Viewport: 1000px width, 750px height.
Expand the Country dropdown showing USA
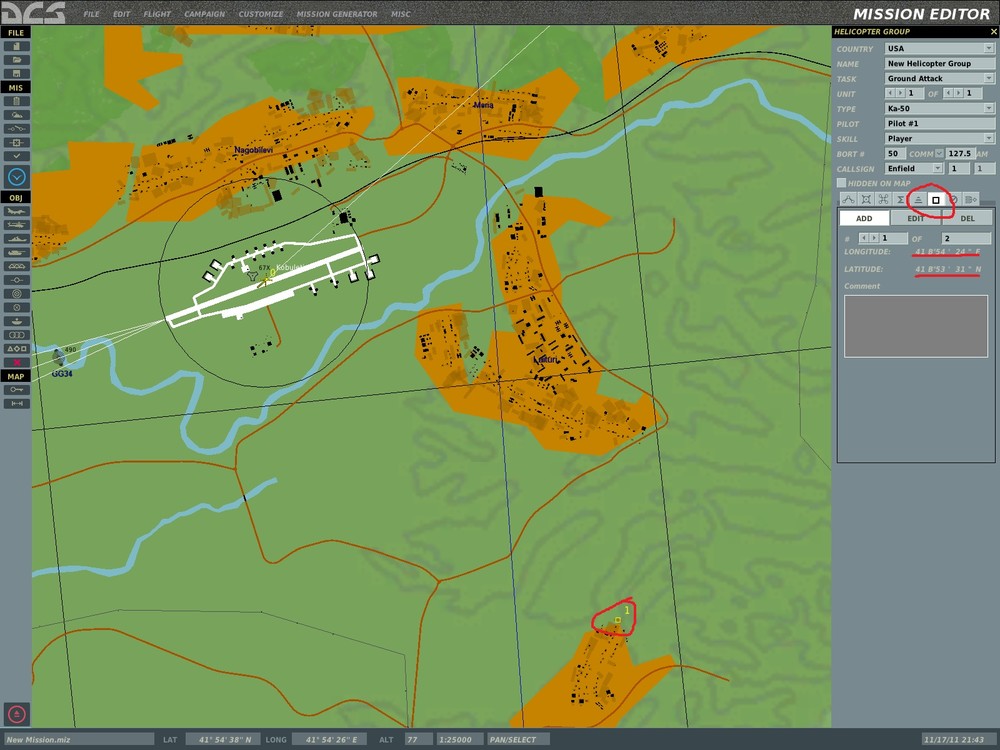pyautogui.click(x=939, y=48)
